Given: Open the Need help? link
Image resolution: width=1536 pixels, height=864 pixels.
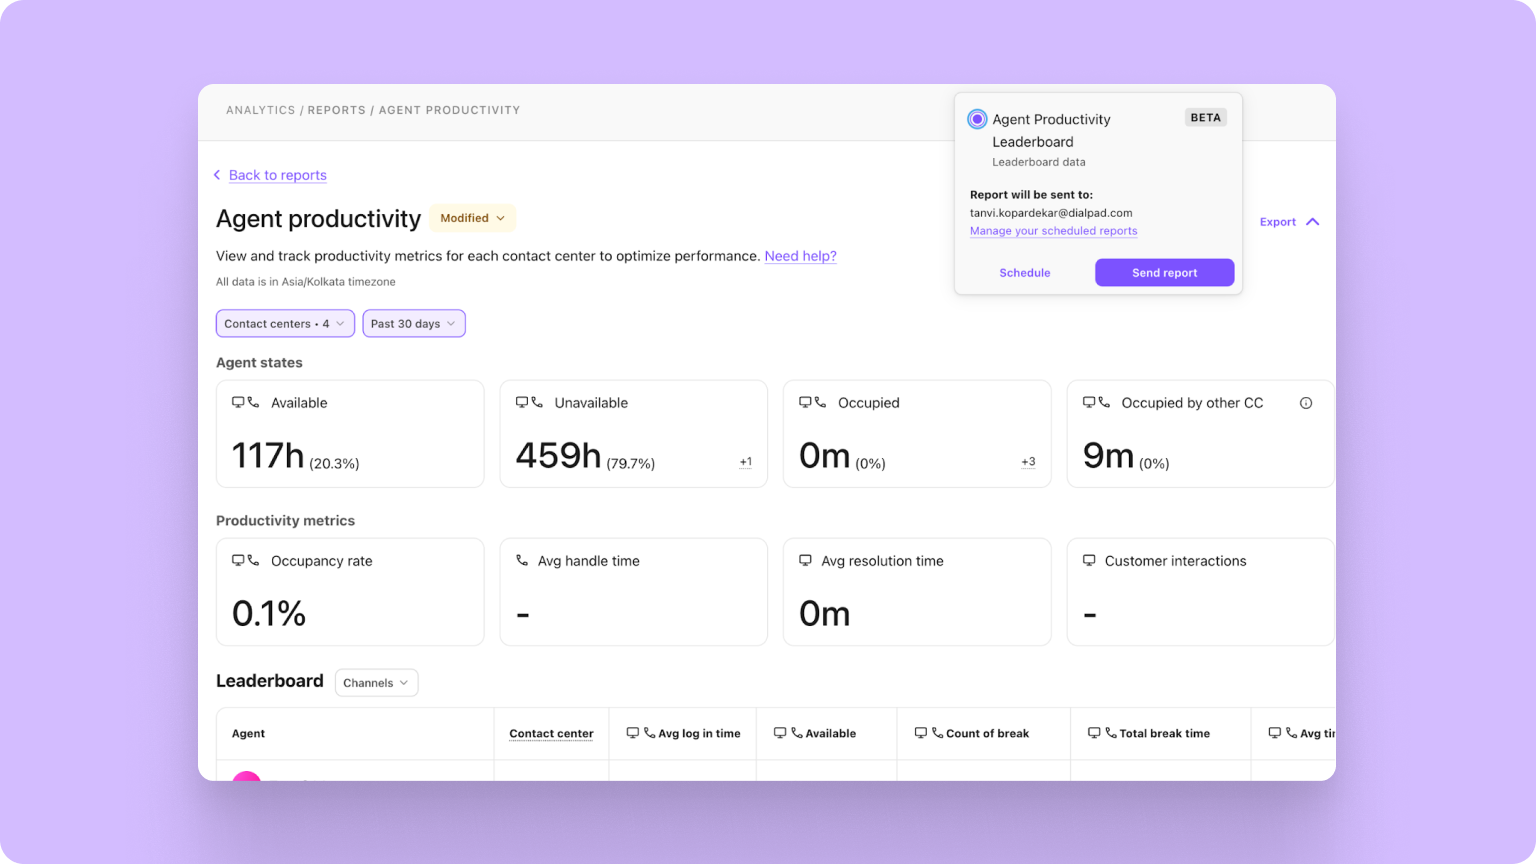Looking at the screenshot, I should tap(799, 256).
